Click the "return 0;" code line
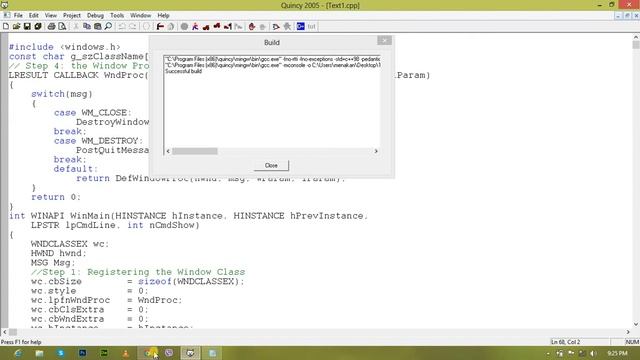This screenshot has width=640, height=360. pos(56,197)
